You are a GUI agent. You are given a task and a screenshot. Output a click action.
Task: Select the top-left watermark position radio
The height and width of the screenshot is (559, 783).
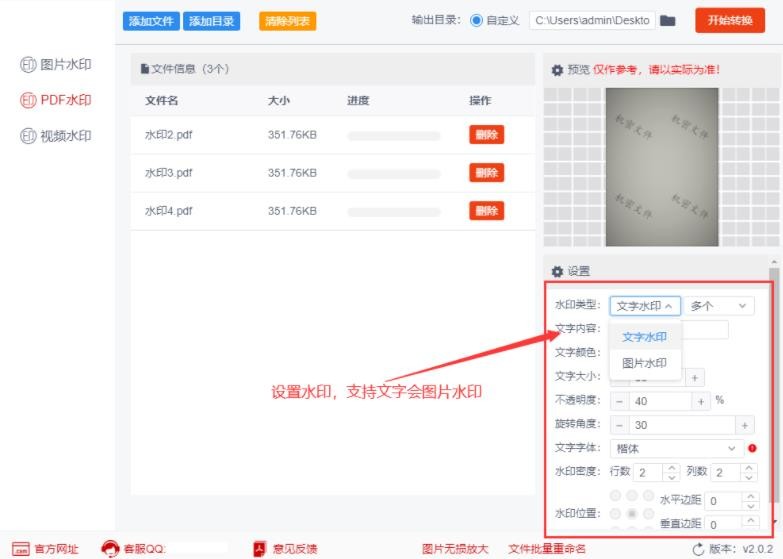[x=615, y=496]
